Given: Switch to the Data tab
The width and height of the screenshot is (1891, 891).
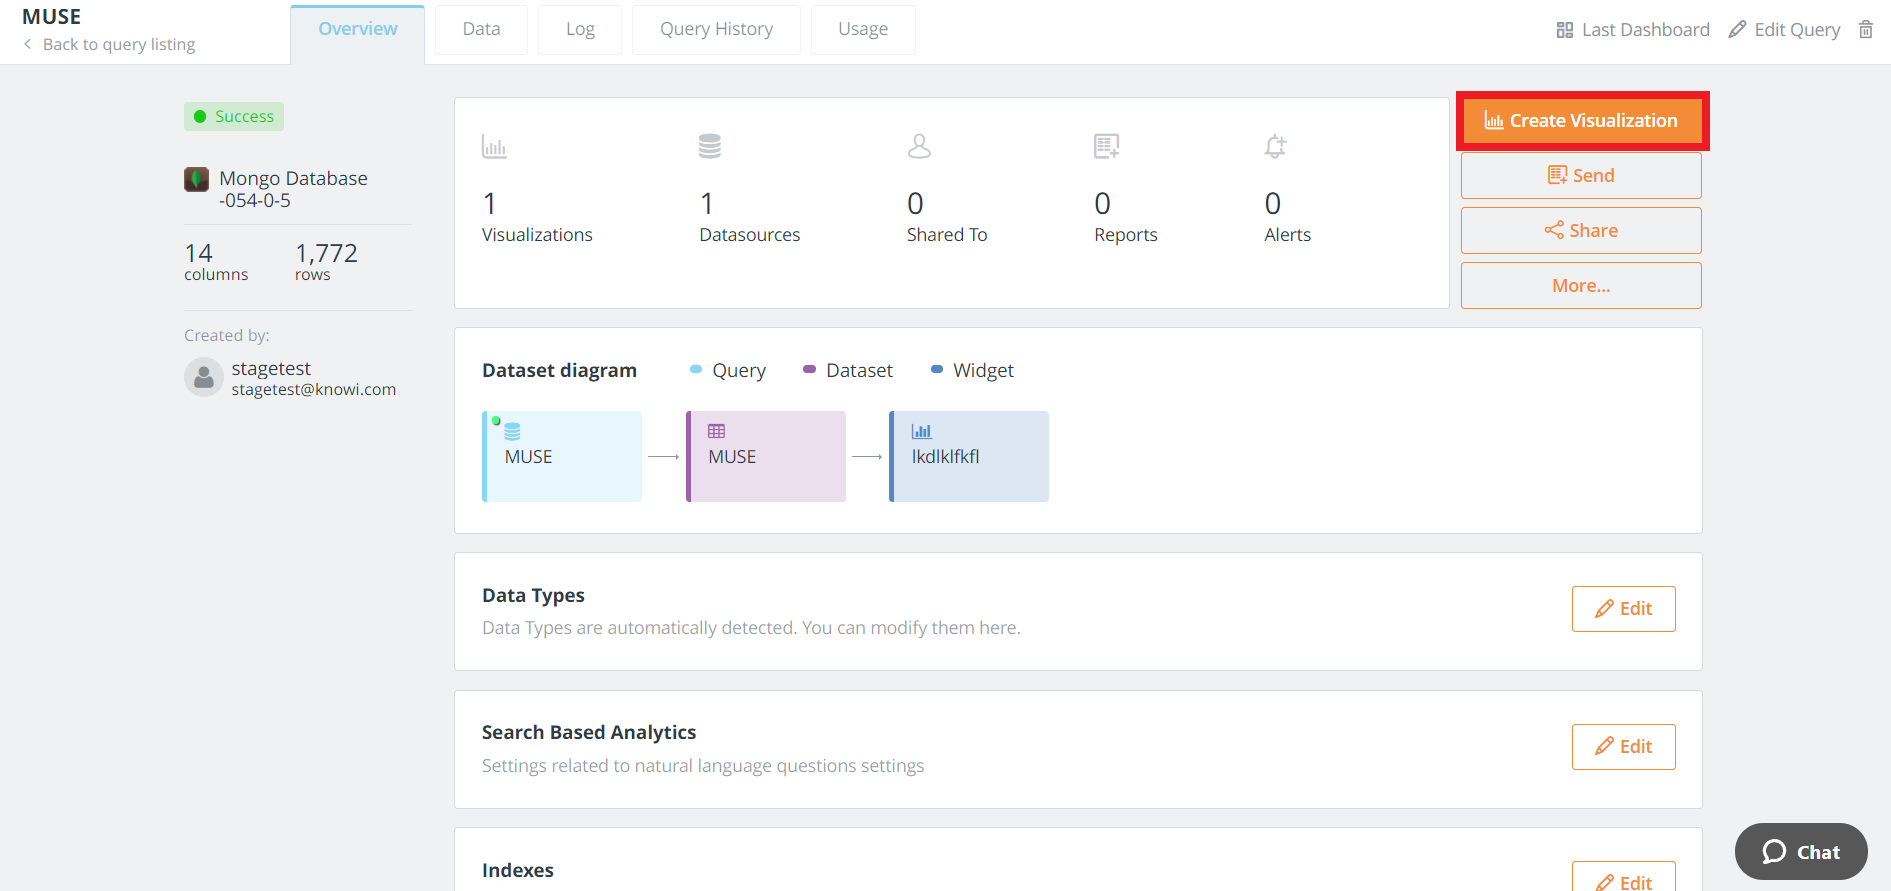Looking at the screenshot, I should (481, 29).
